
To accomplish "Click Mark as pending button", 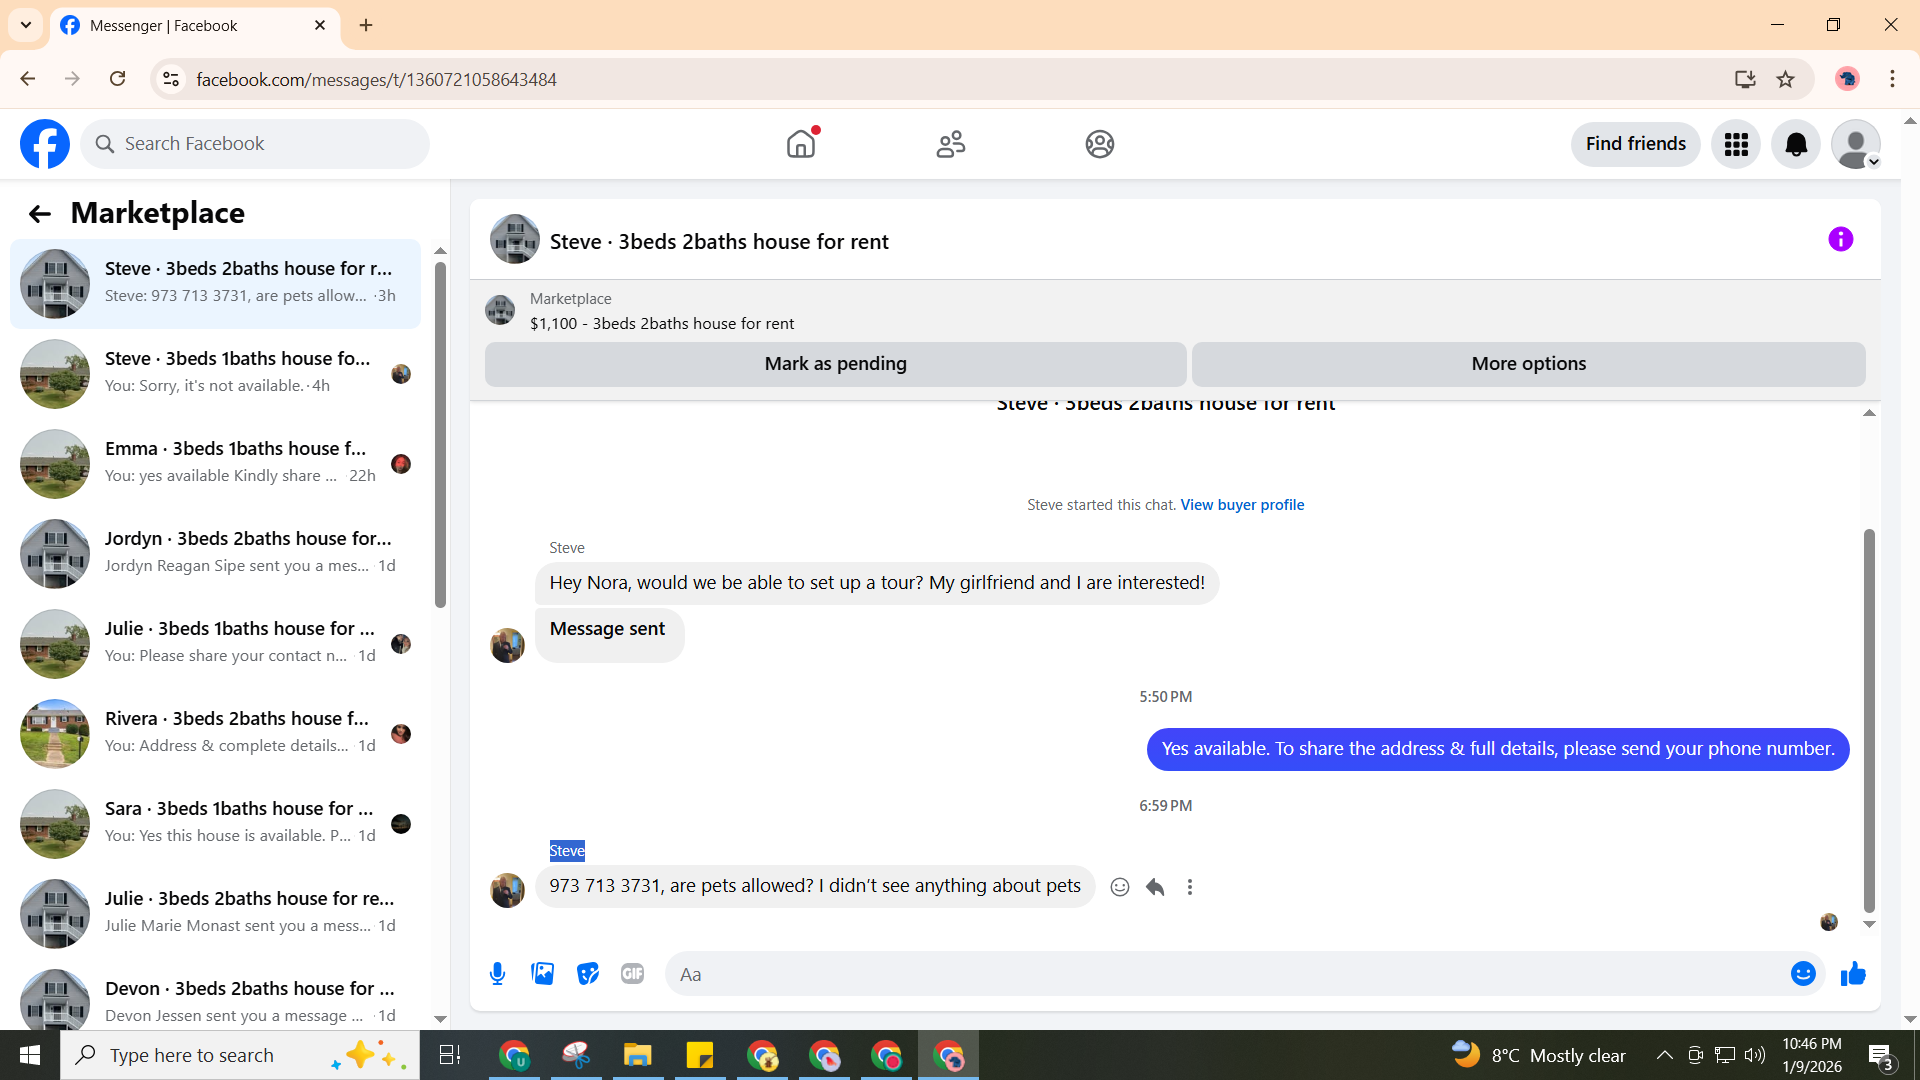I will [x=835, y=364].
